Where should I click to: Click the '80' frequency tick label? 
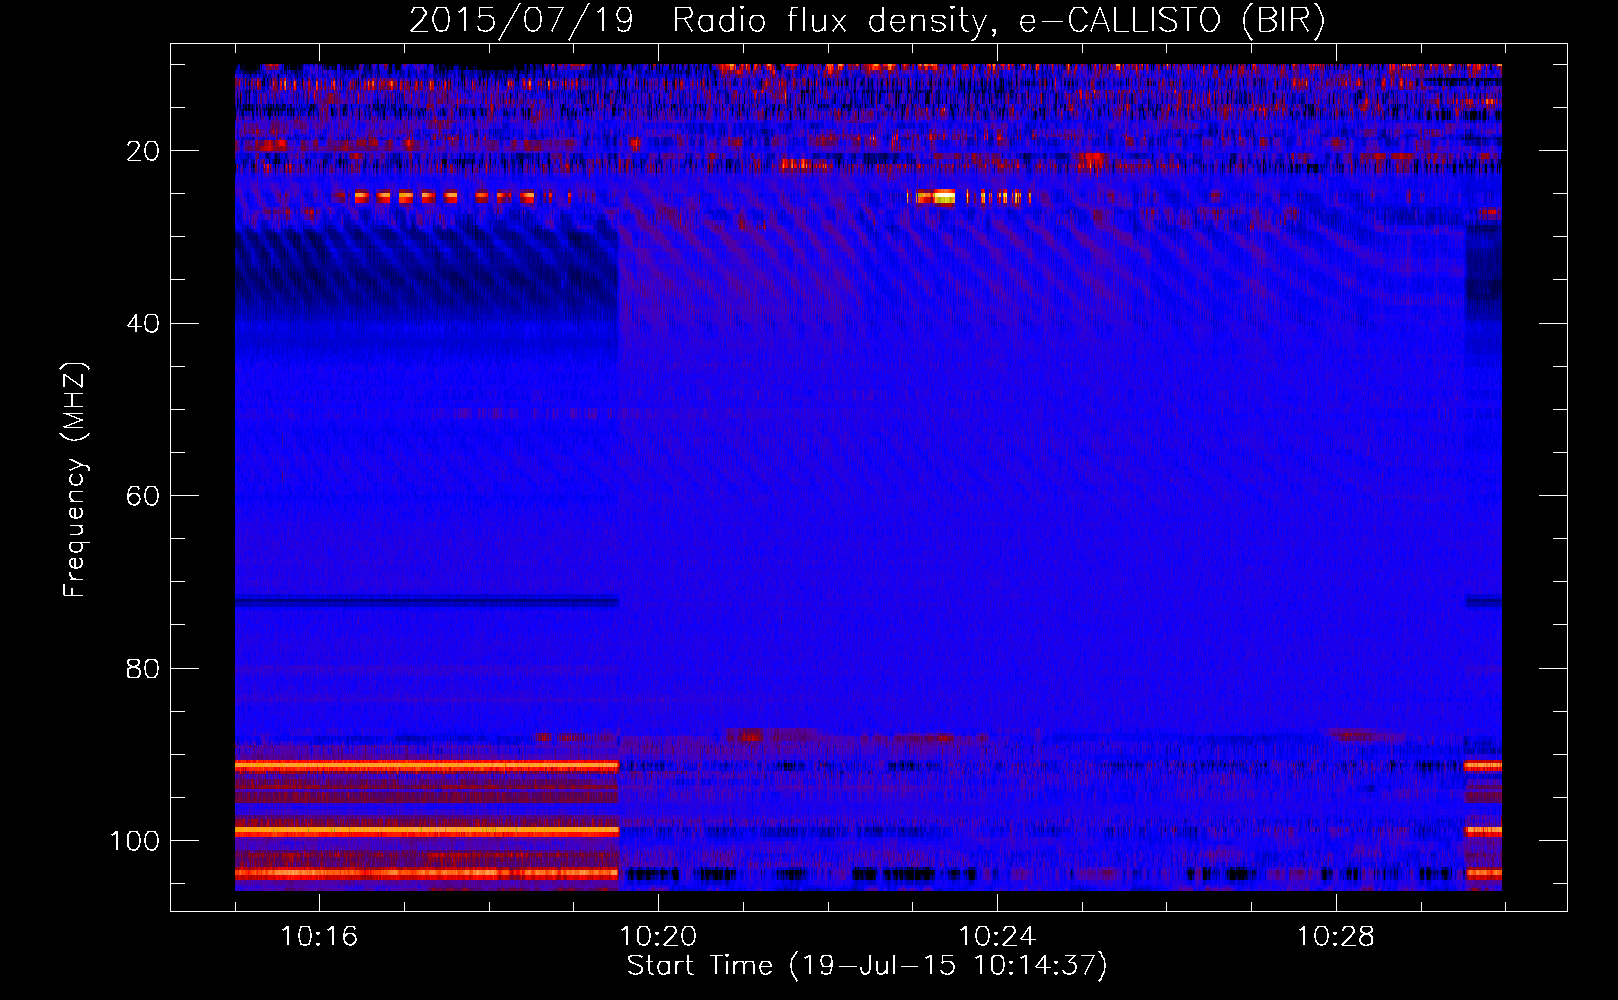pyautogui.click(x=143, y=669)
